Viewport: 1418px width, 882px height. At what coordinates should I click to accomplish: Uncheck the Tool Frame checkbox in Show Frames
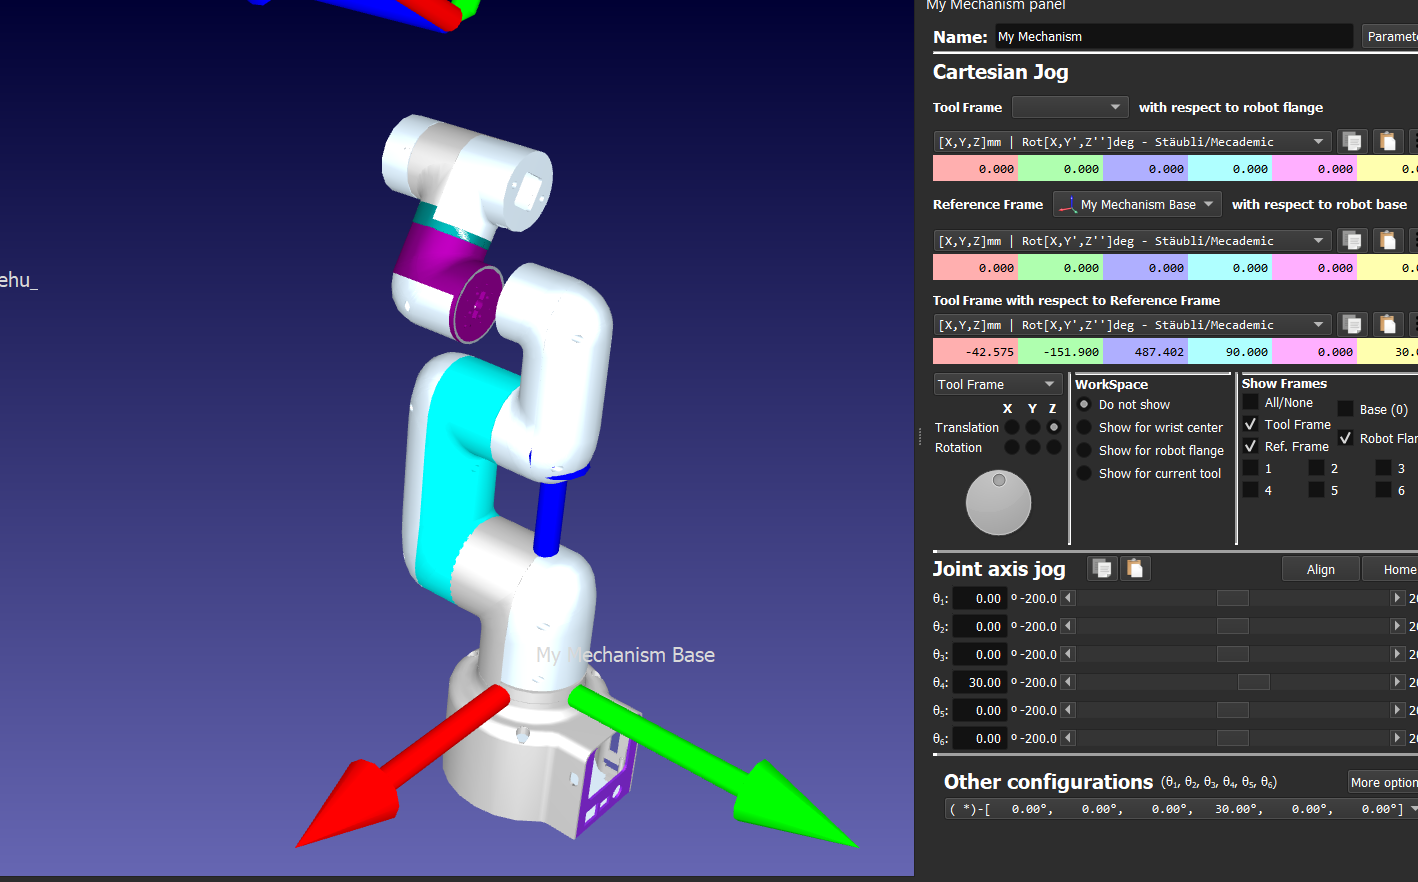click(1250, 424)
